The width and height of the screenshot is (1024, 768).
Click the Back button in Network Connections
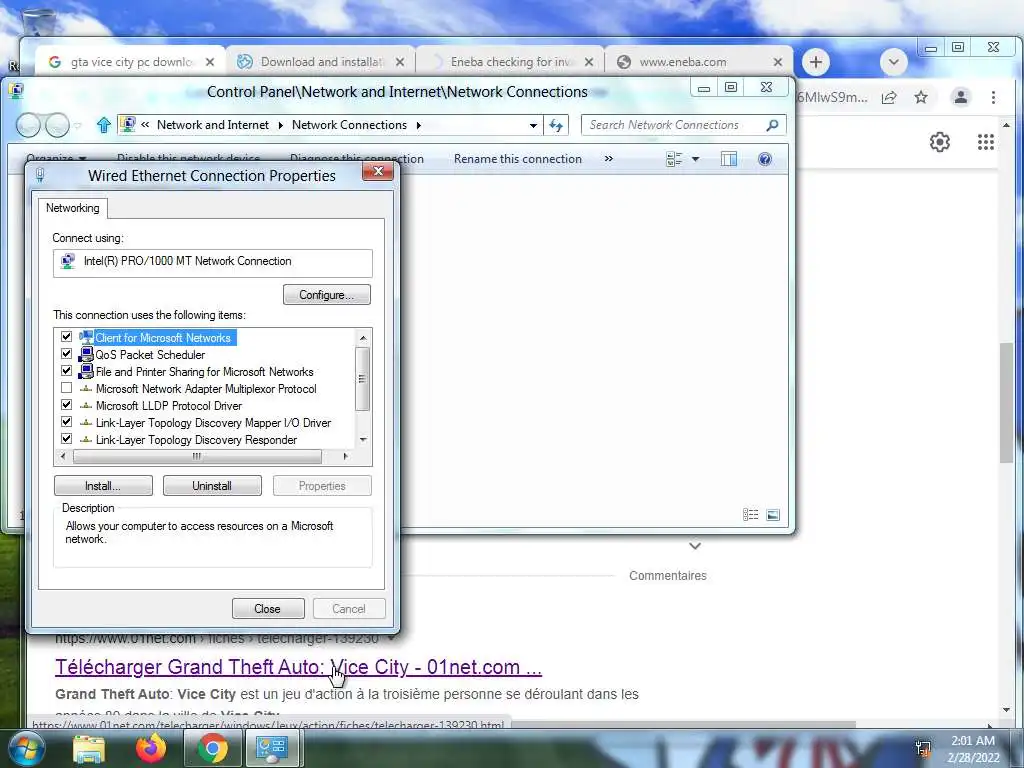click(28, 125)
